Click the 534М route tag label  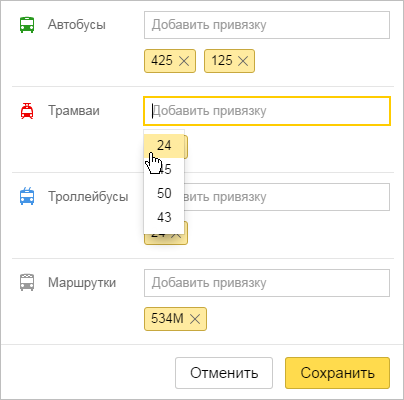point(167,319)
